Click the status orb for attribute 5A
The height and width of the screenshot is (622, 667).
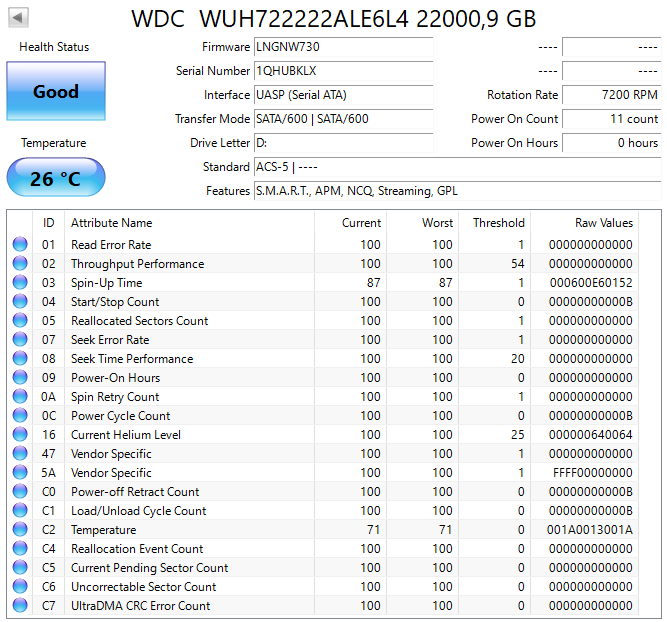[20, 472]
